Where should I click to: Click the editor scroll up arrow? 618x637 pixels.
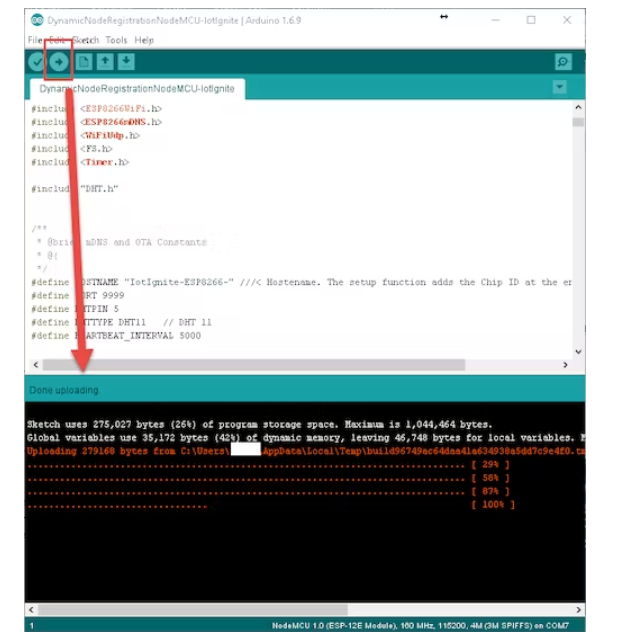578,107
